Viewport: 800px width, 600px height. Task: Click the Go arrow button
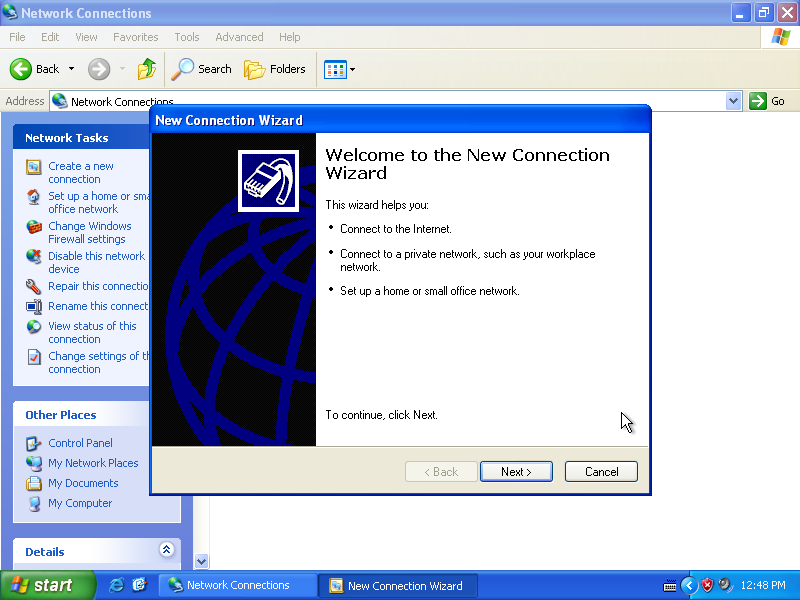click(x=758, y=101)
